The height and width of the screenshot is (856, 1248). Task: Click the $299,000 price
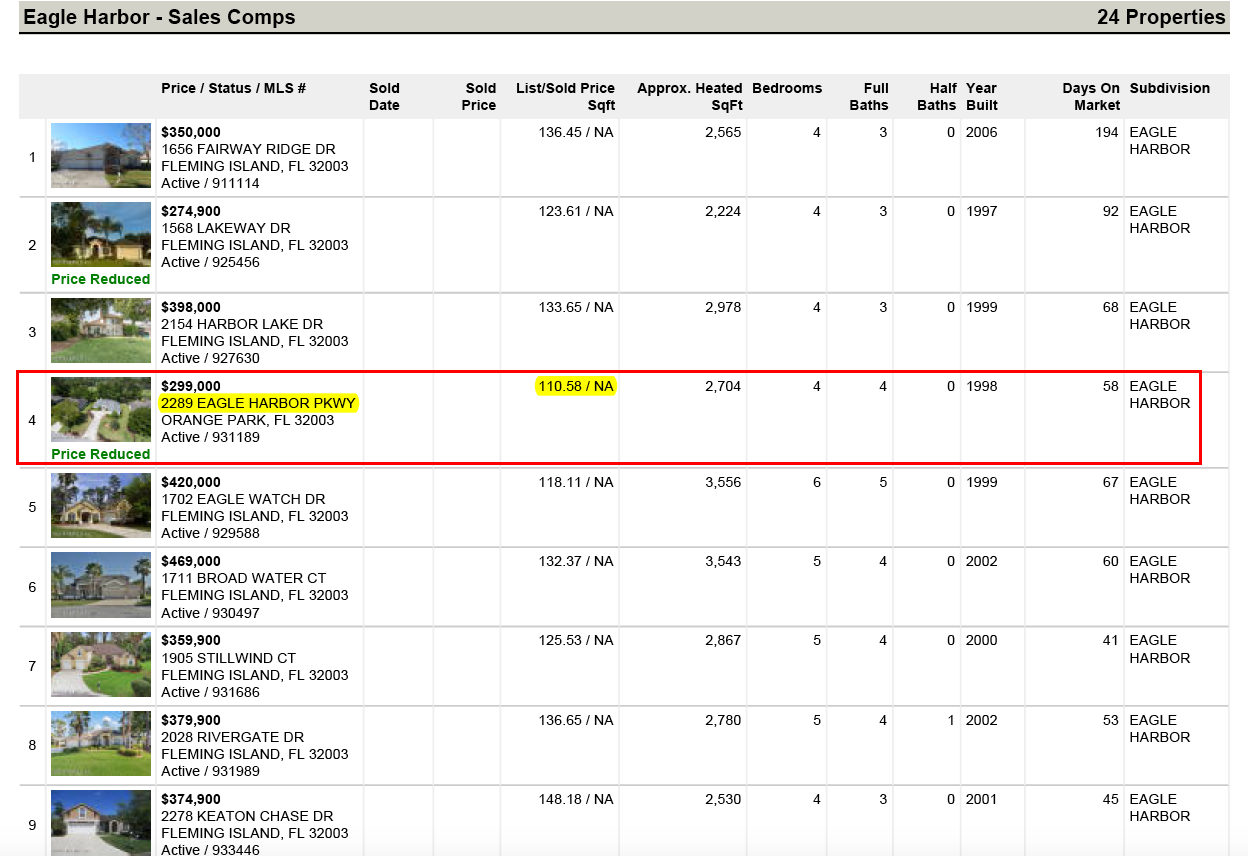[191, 386]
